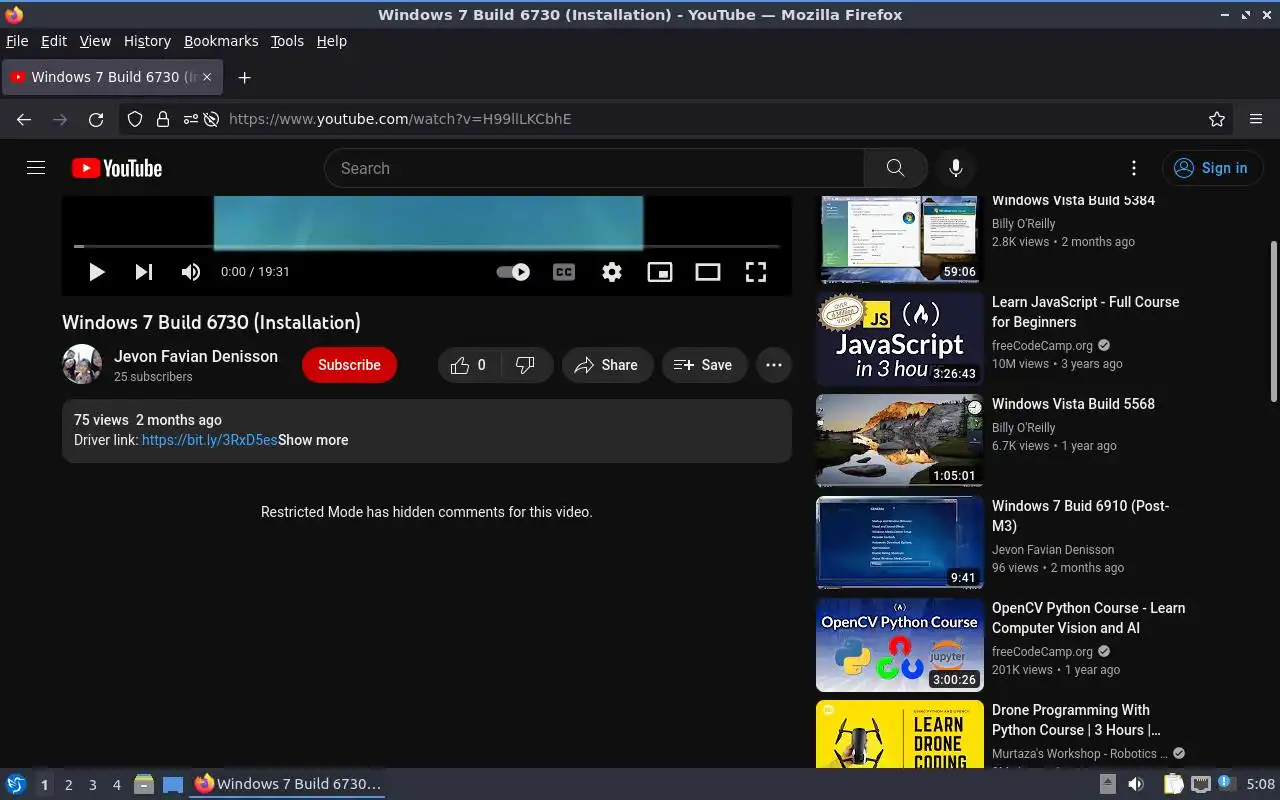Open the Edit menu
This screenshot has height=800, width=1280.
click(54, 41)
